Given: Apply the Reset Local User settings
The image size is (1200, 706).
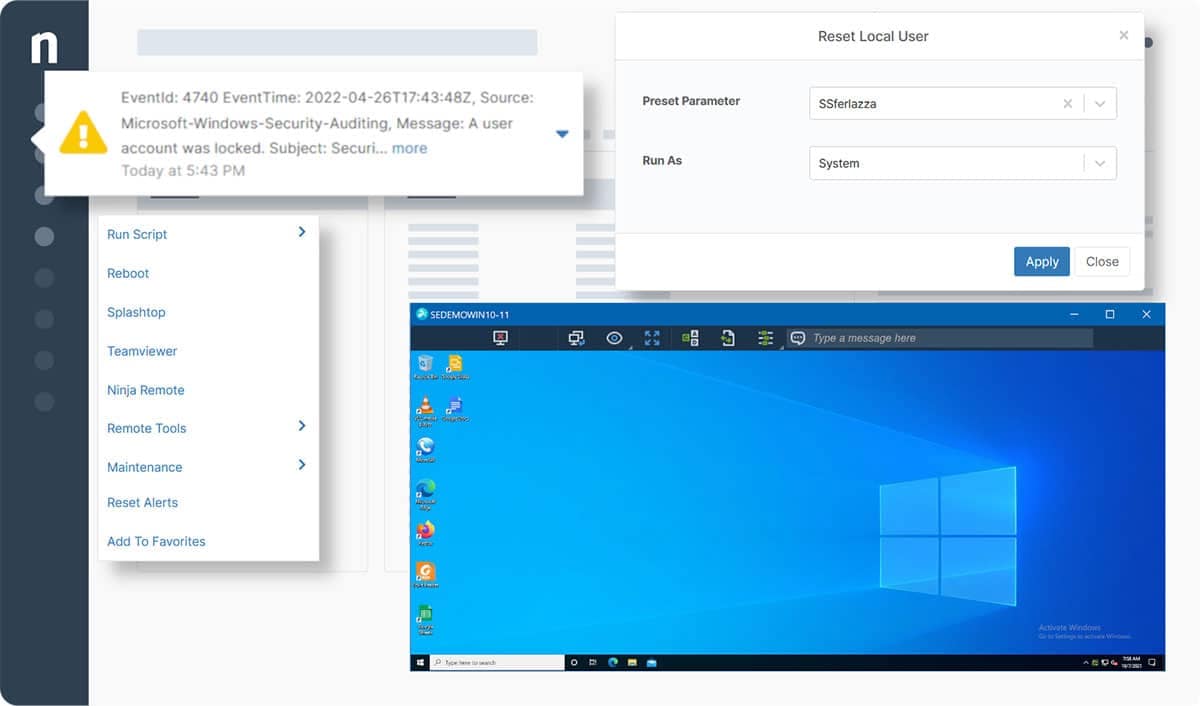Looking at the screenshot, I should coord(1041,261).
